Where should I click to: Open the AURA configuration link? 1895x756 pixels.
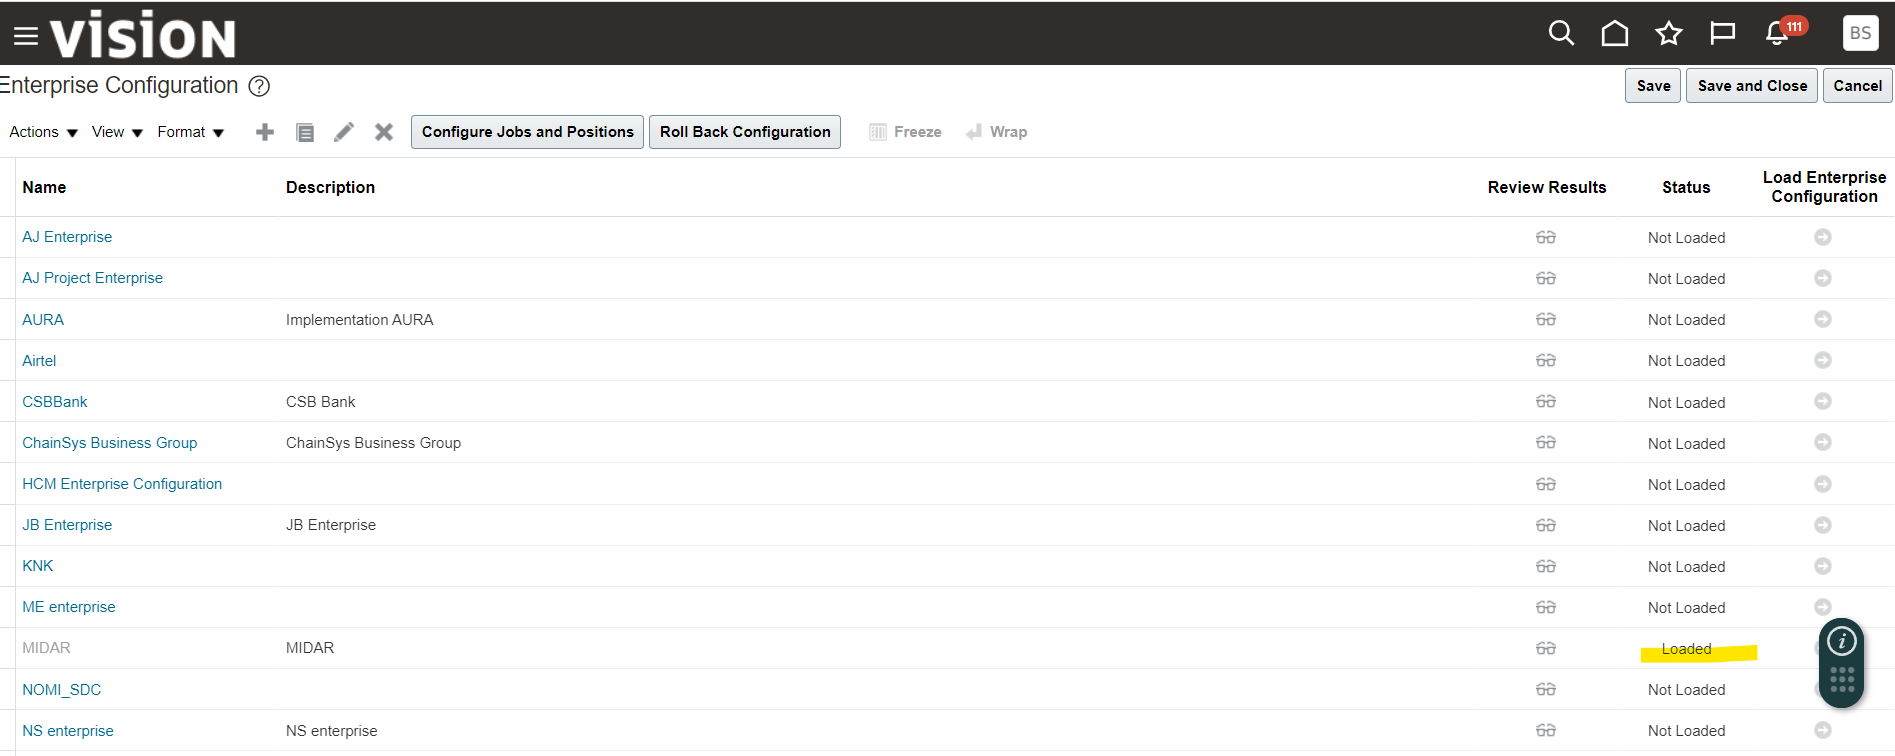[x=43, y=320]
